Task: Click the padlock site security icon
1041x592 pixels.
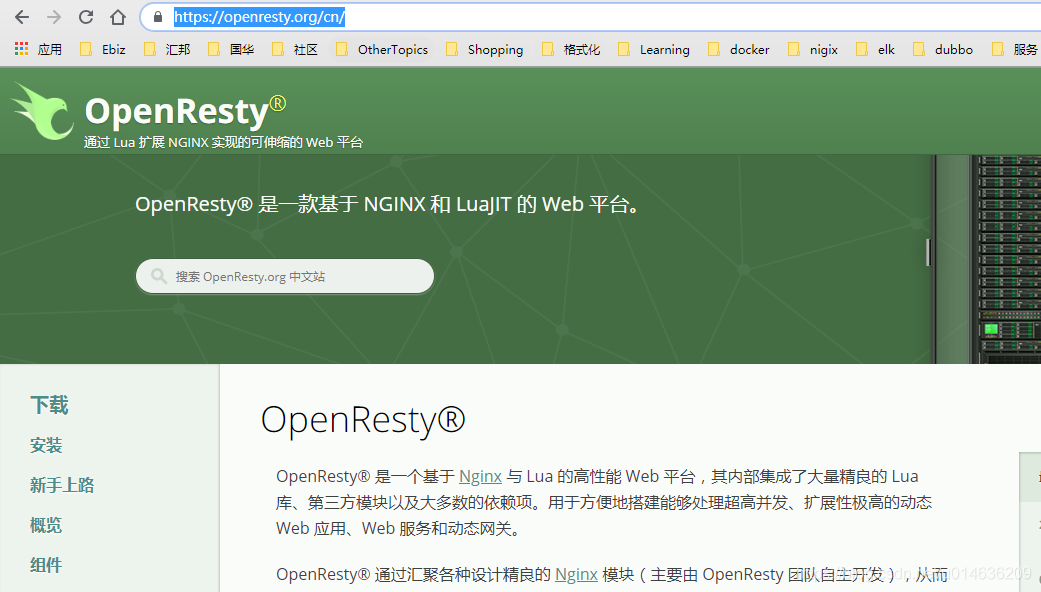Action: point(158,17)
